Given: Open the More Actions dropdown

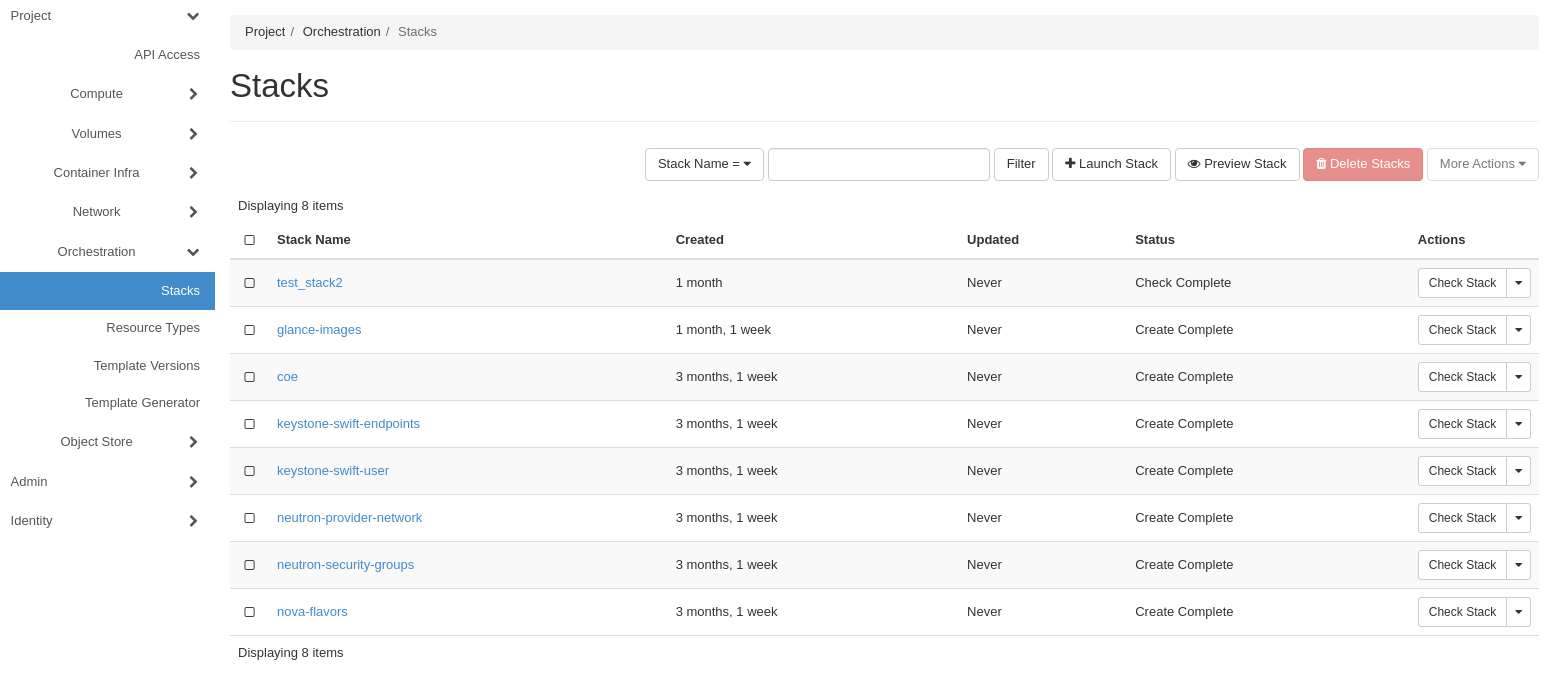Looking at the screenshot, I should 1482,164.
